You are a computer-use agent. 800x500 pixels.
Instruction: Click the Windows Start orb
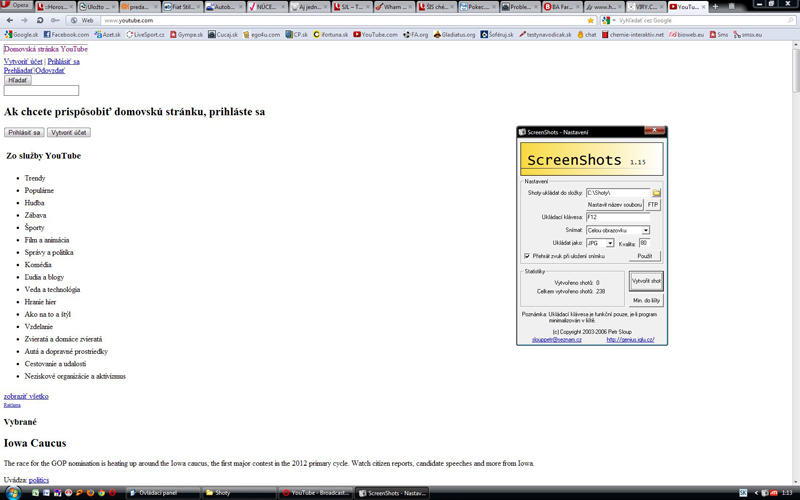point(12,493)
